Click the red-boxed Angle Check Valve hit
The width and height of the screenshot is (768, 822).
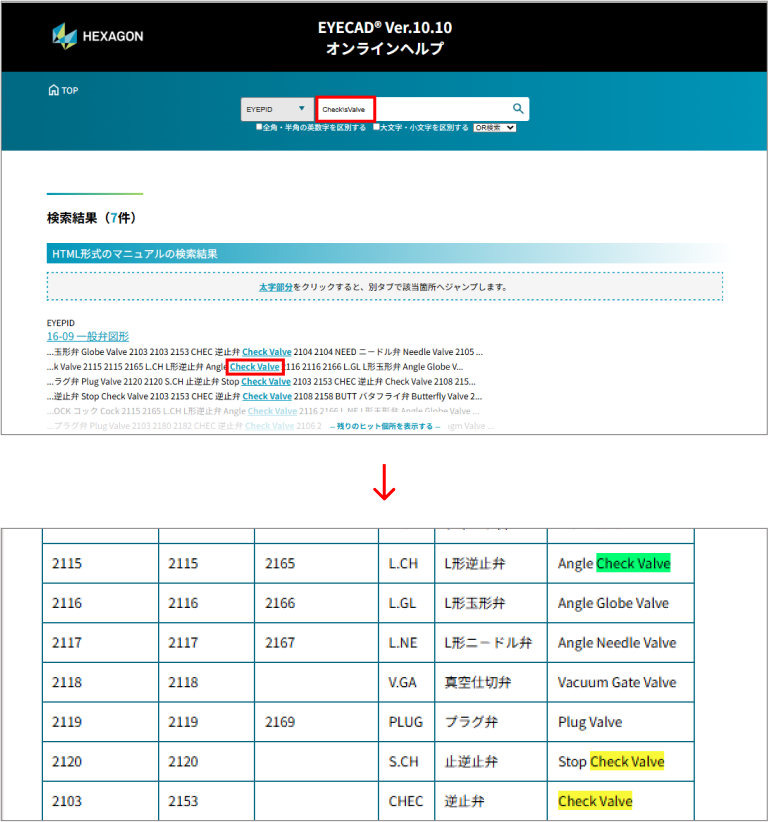(255, 367)
